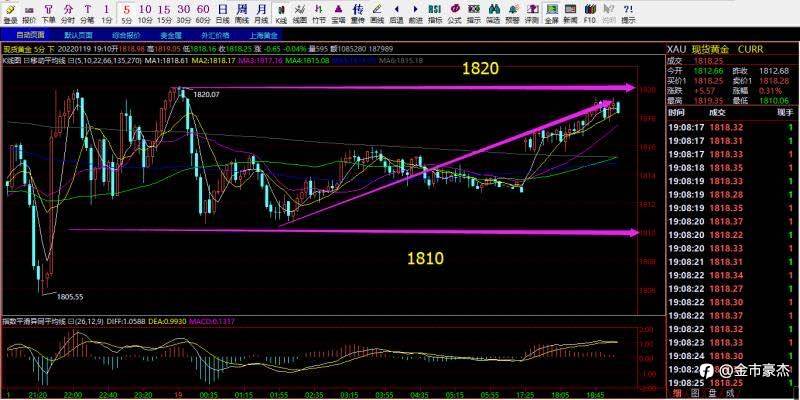Select the 10分 ten-minute period
Viewport: 800px width, 400px height.
coord(145,14)
